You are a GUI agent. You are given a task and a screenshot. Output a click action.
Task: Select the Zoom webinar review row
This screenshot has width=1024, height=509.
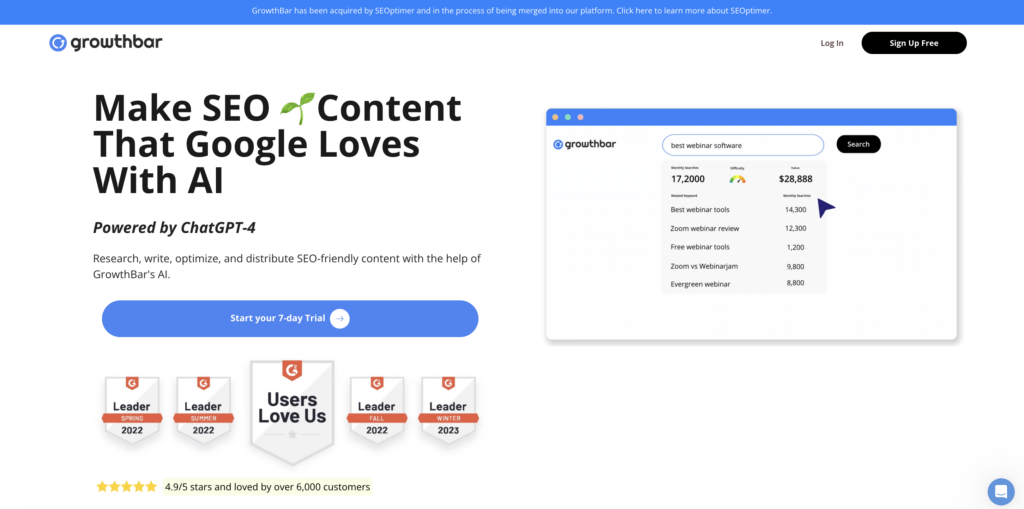pyautogui.click(x=743, y=229)
